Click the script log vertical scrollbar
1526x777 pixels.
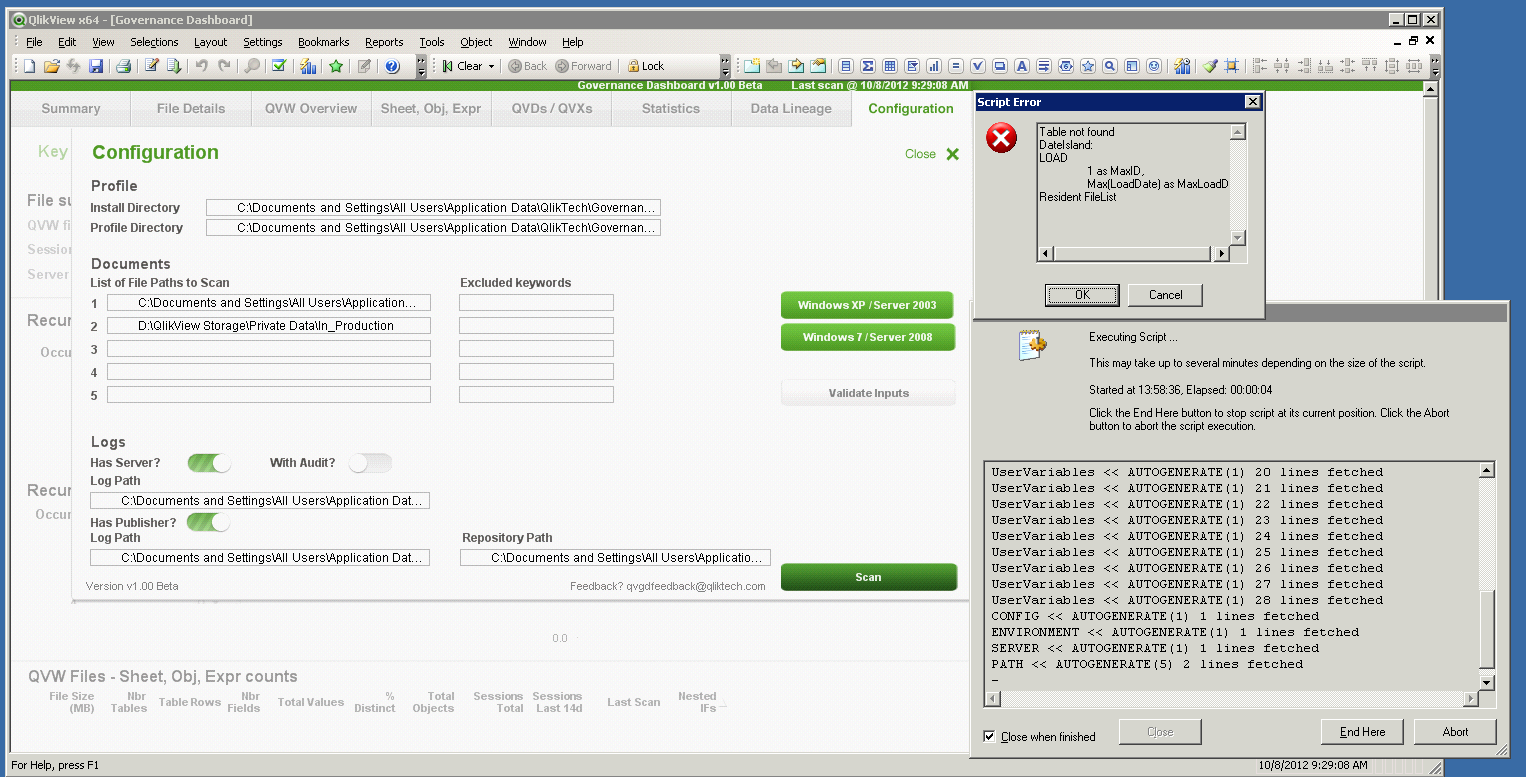click(x=1487, y=575)
